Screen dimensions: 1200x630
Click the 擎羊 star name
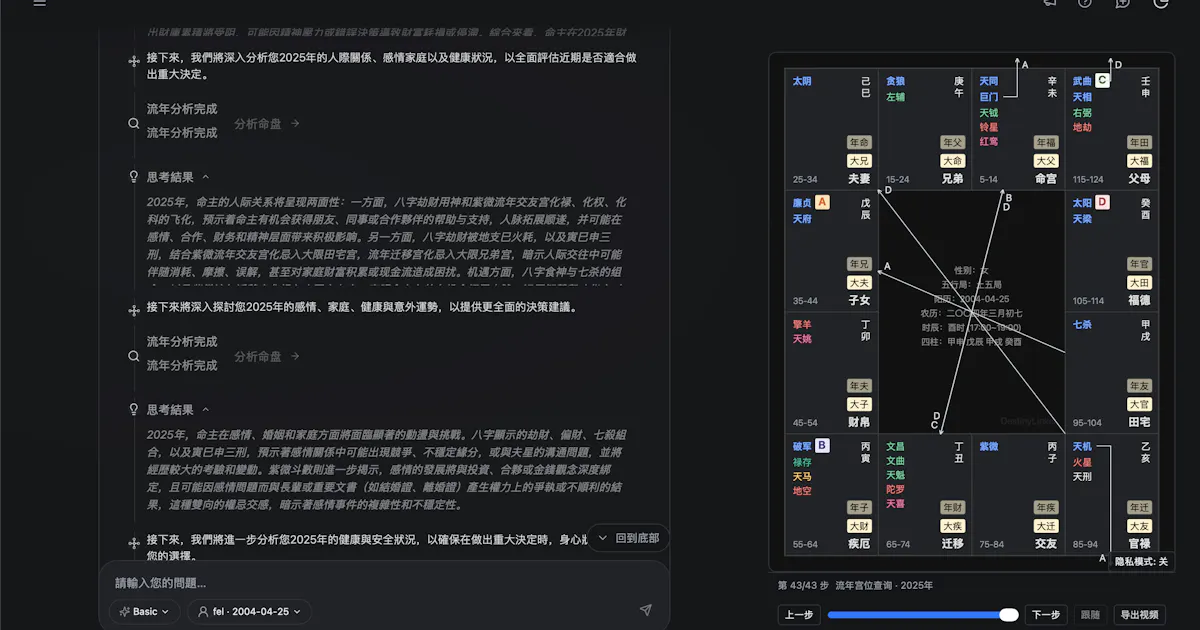click(802, 324)
